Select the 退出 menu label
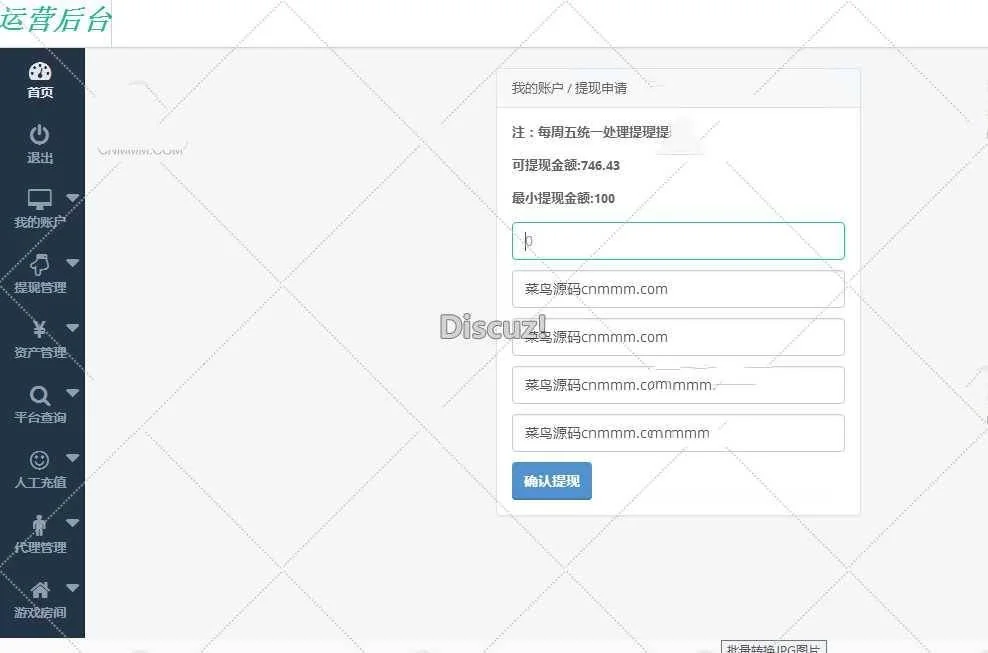 point(40,158)
